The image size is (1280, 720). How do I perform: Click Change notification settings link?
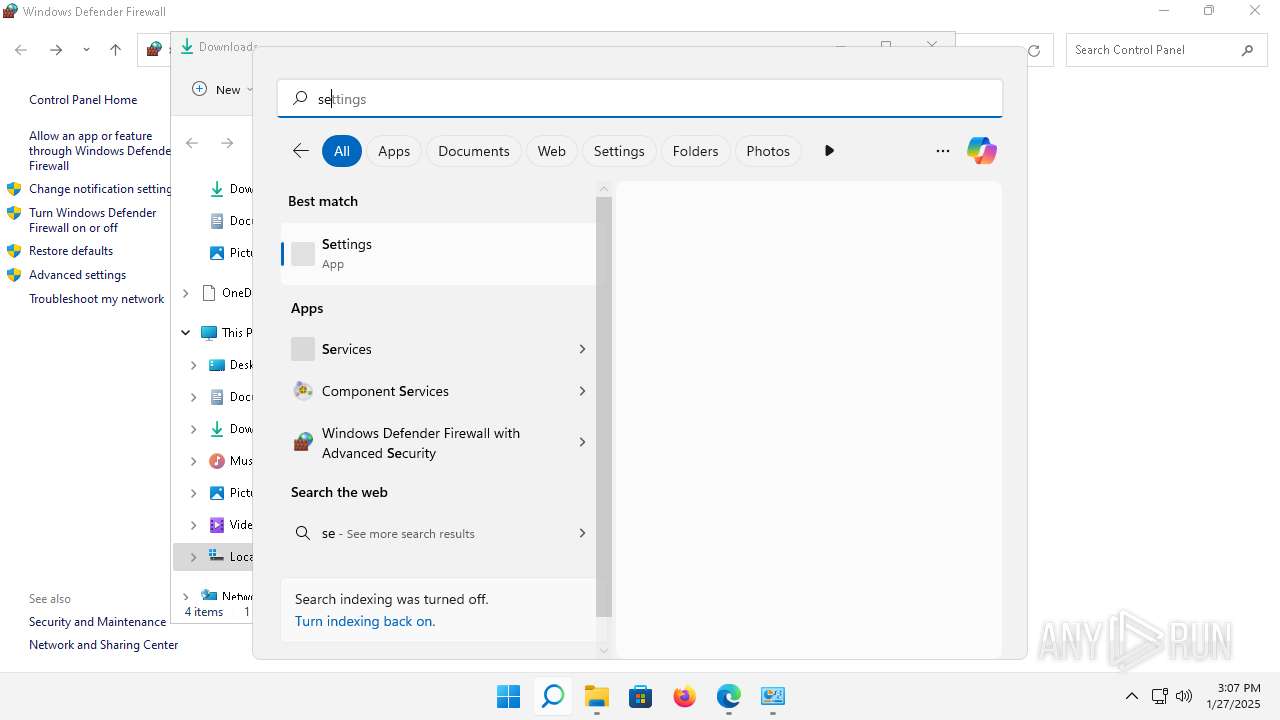click(x=100, y=189)
